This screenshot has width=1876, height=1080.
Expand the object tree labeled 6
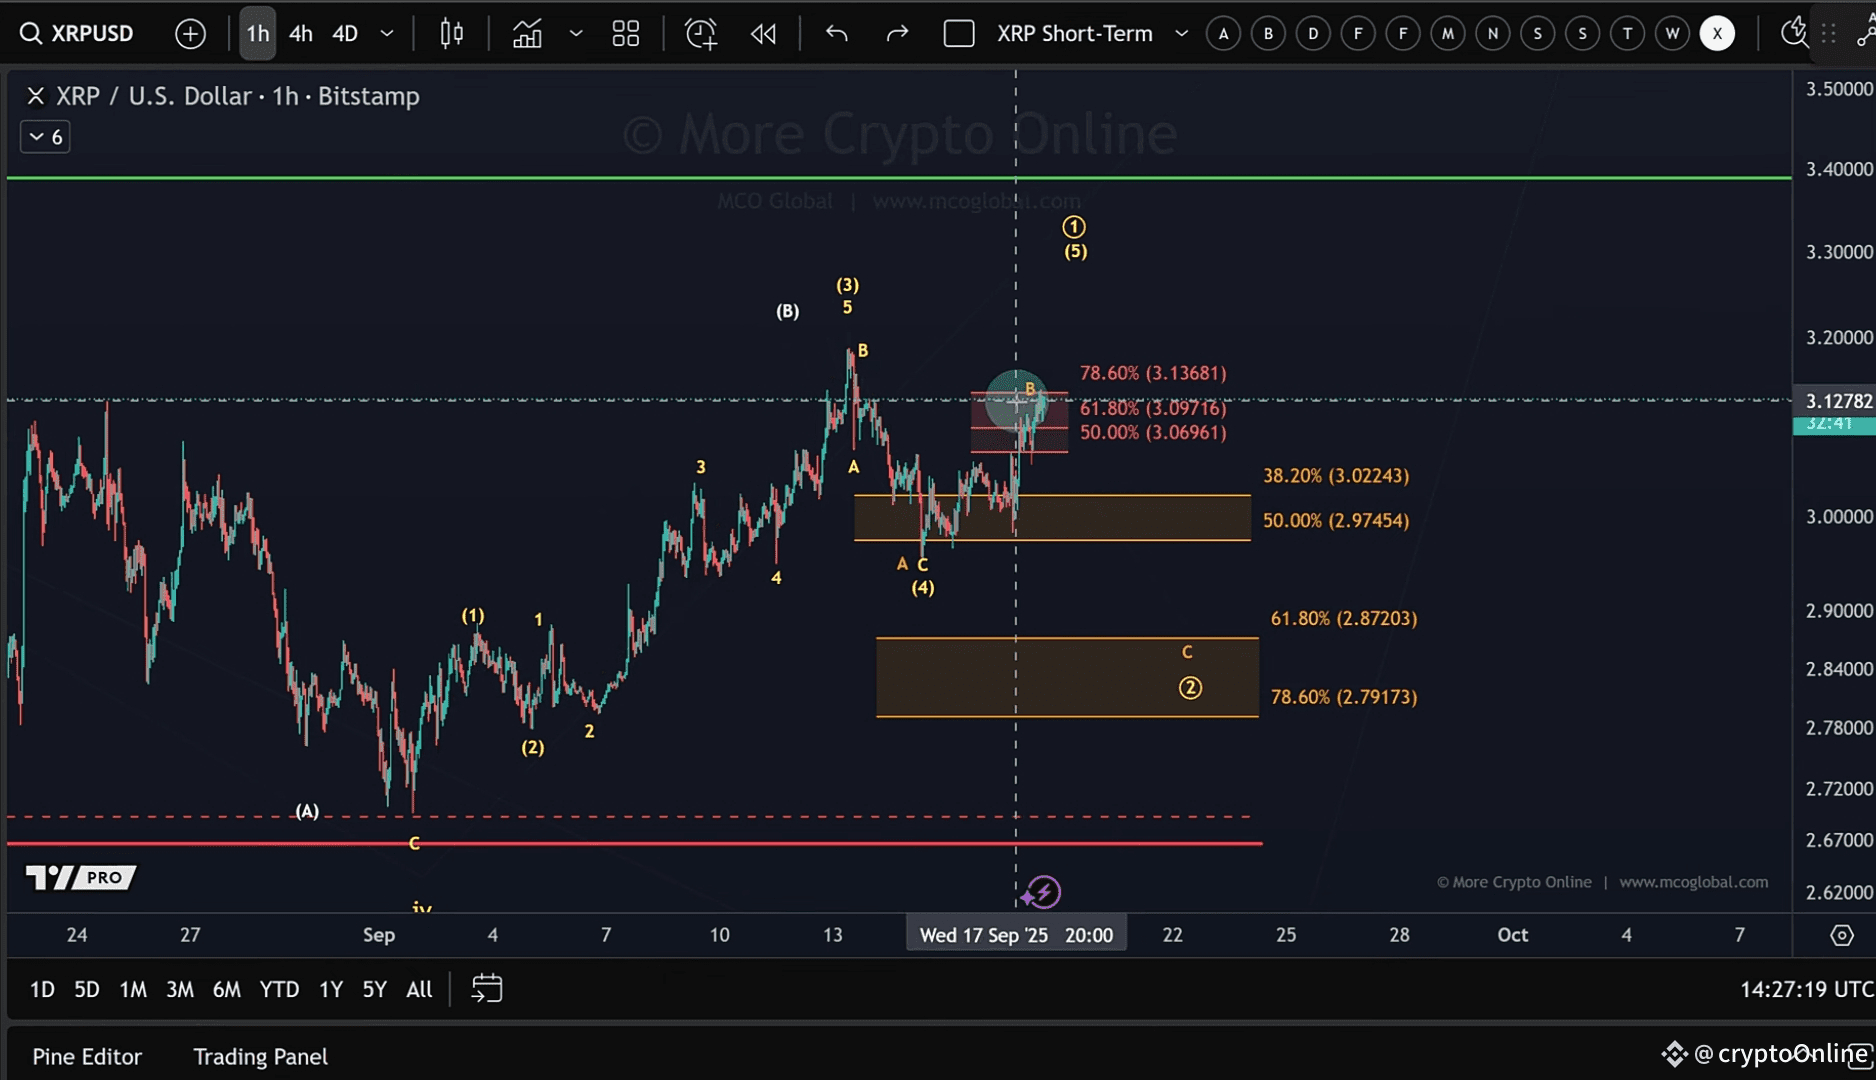(x=44, y=136)
